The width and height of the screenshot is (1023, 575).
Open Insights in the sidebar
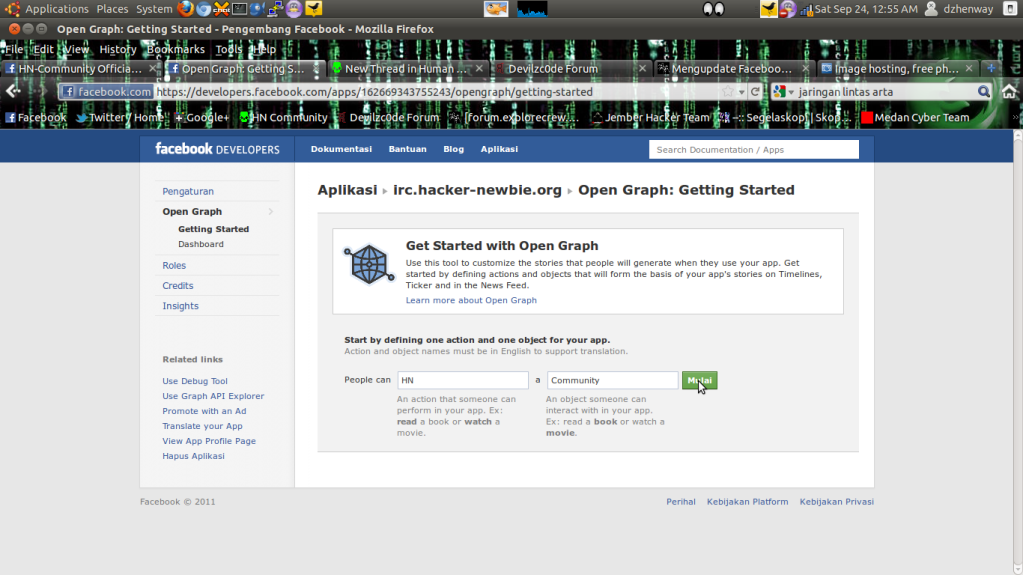(180, 306)
